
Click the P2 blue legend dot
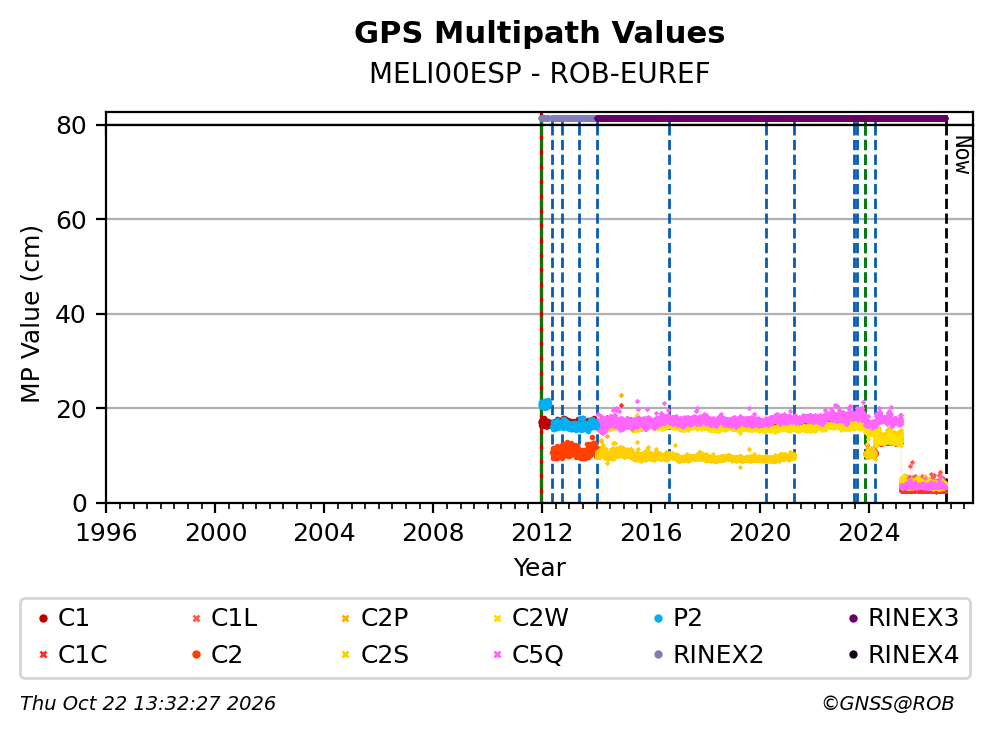point(659,618)
